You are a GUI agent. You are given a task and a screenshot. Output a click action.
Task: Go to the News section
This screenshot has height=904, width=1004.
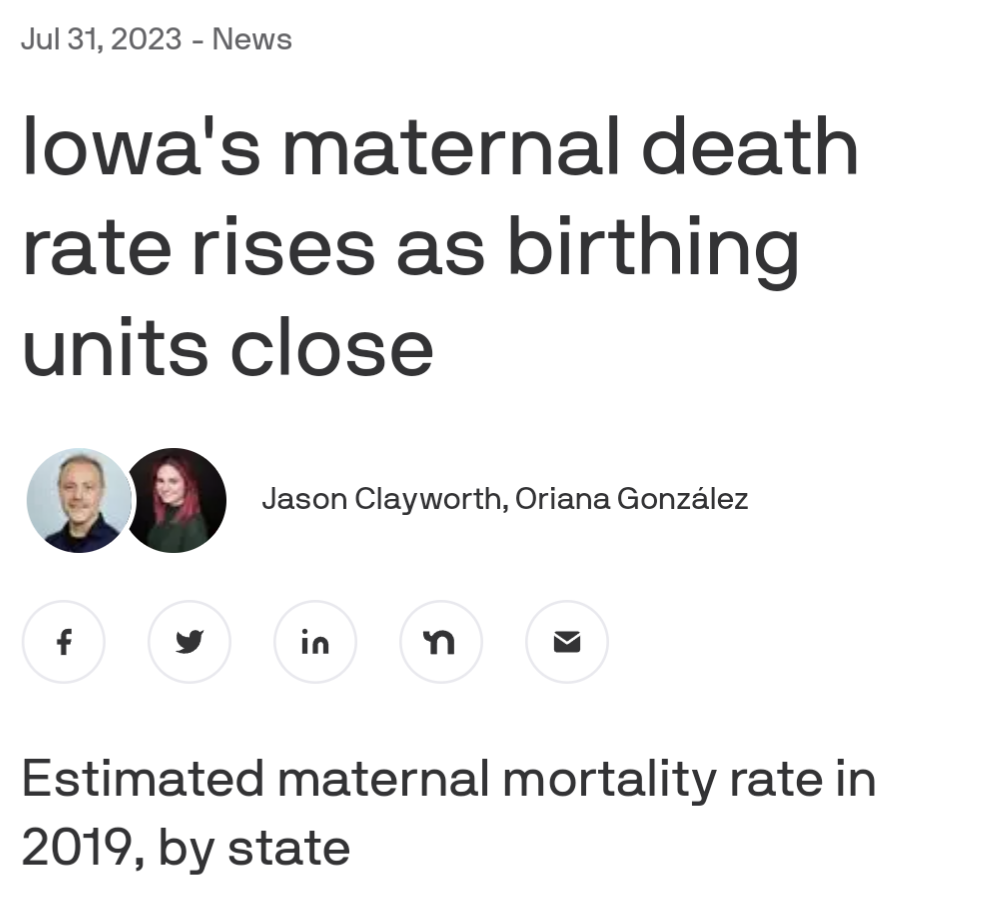[252, 39]
